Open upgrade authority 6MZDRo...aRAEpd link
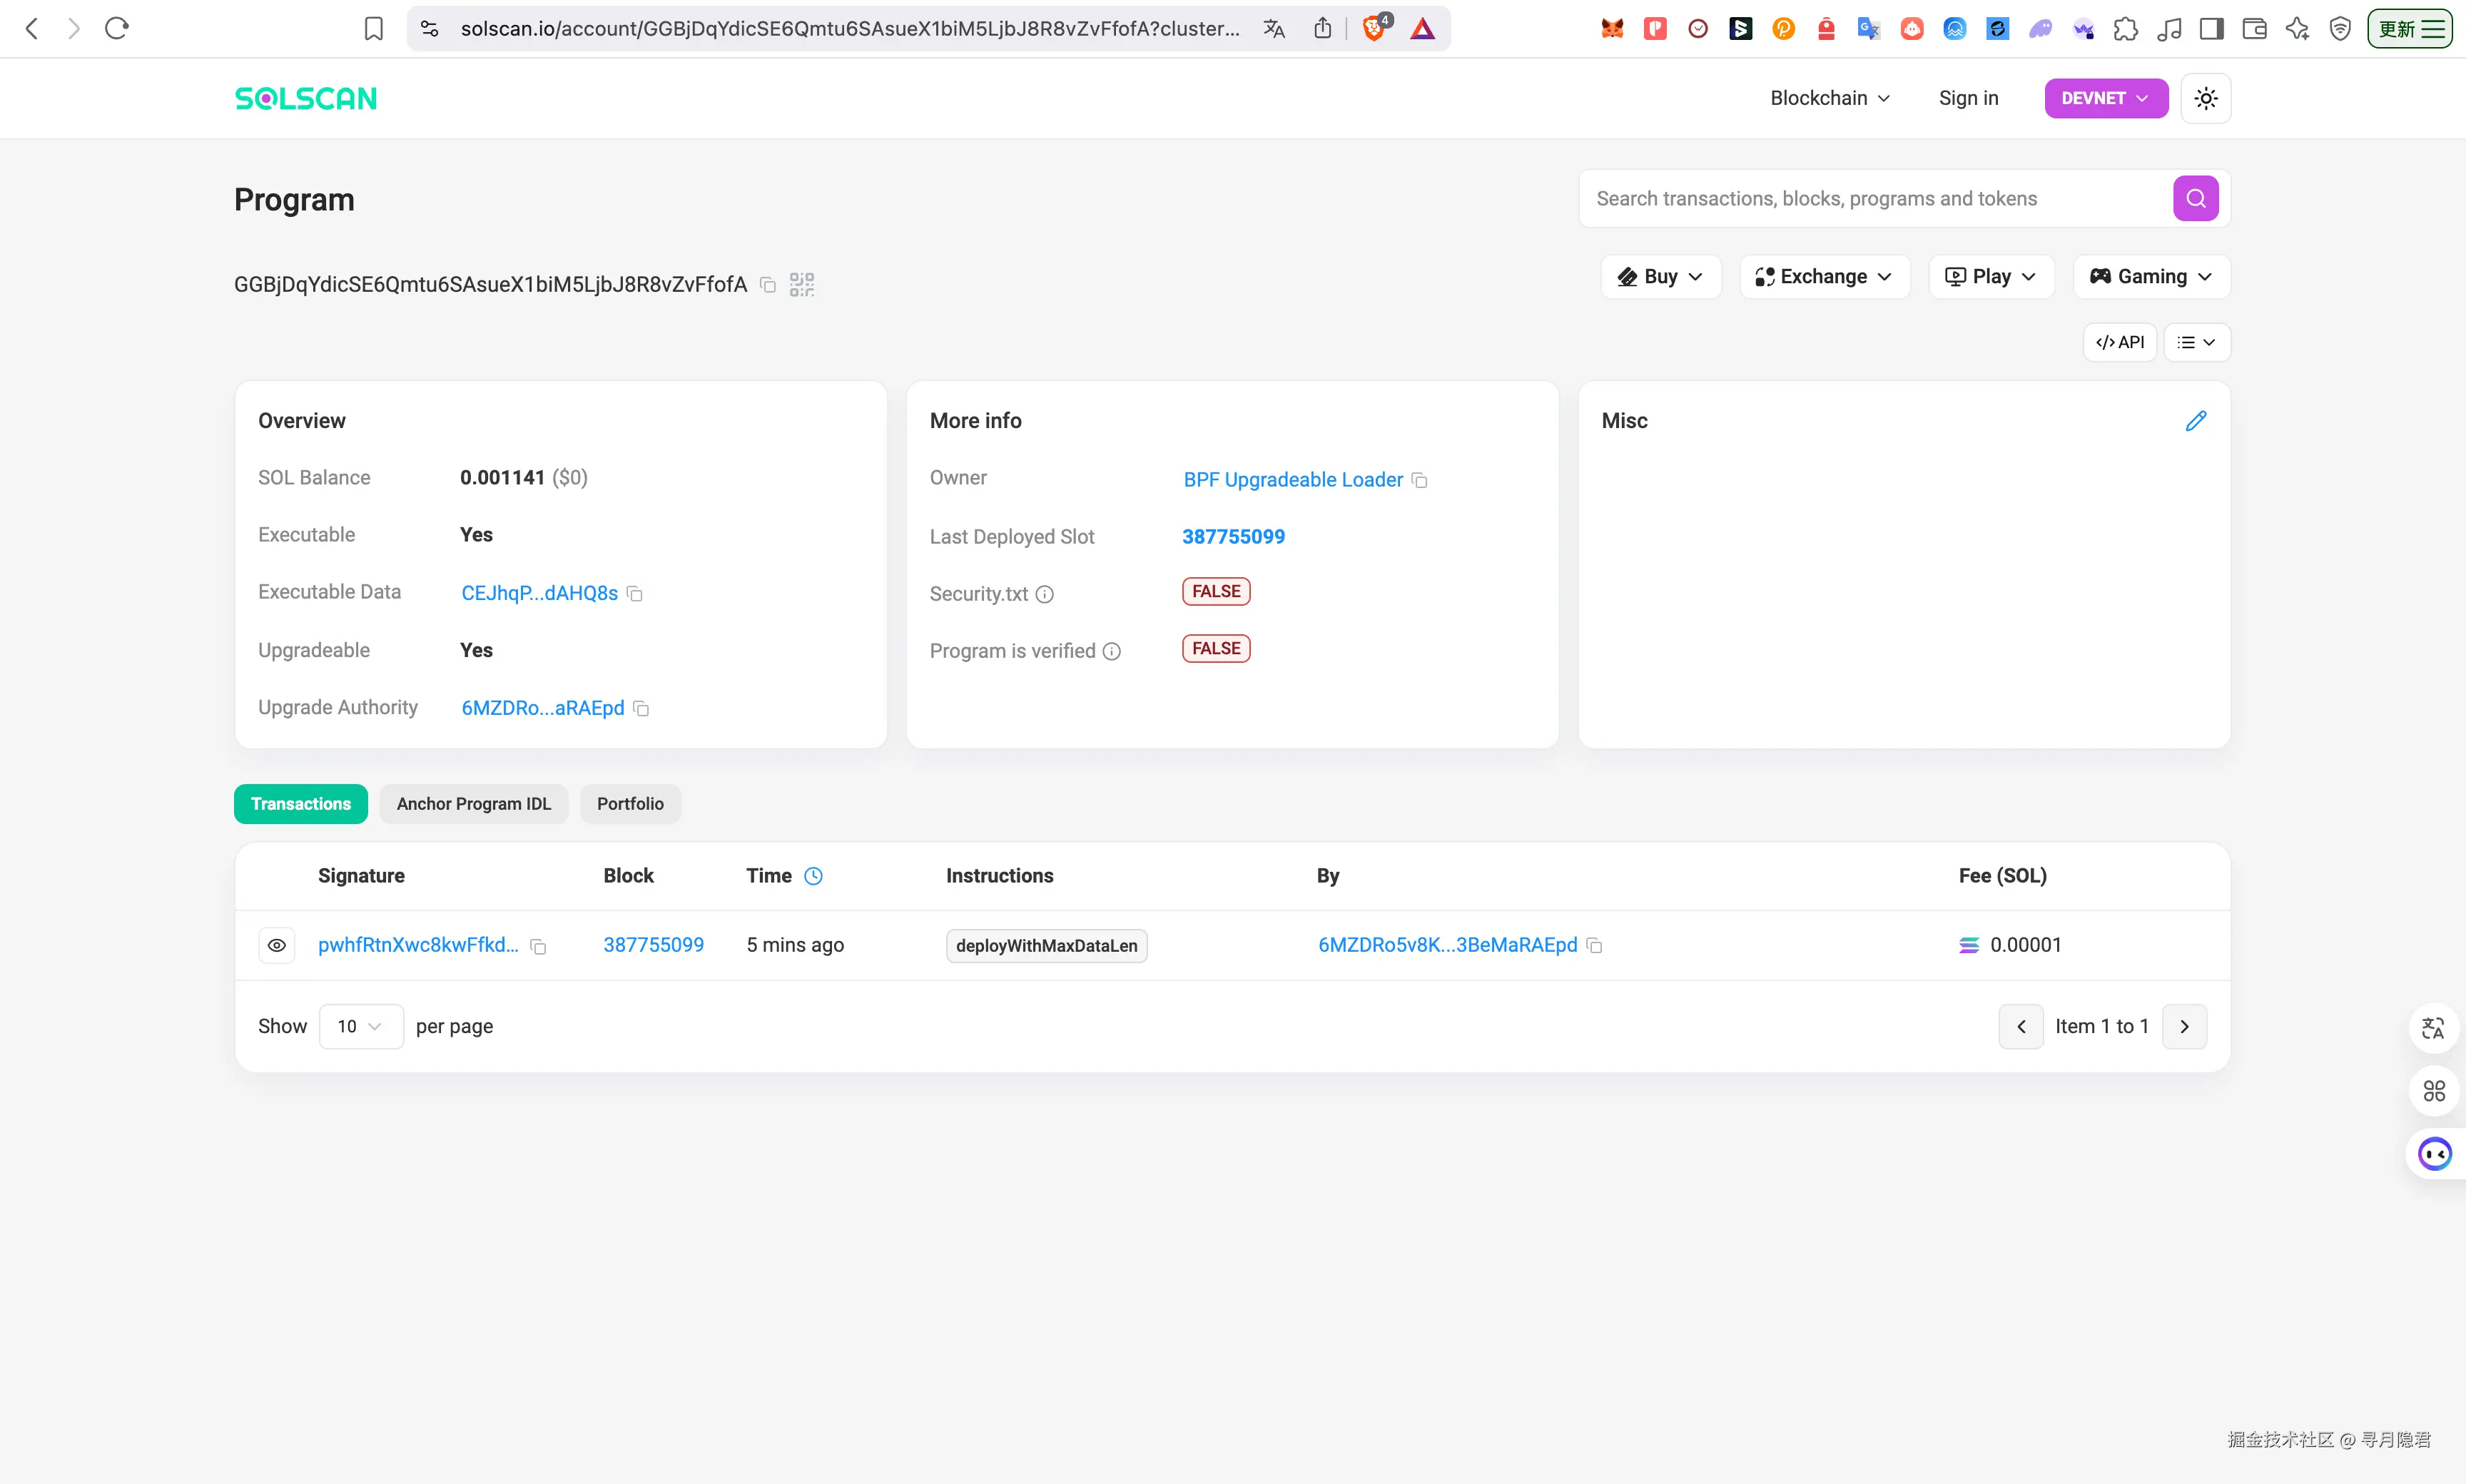This screenshot has width=2466, height=1484. (x=542, y=708)
